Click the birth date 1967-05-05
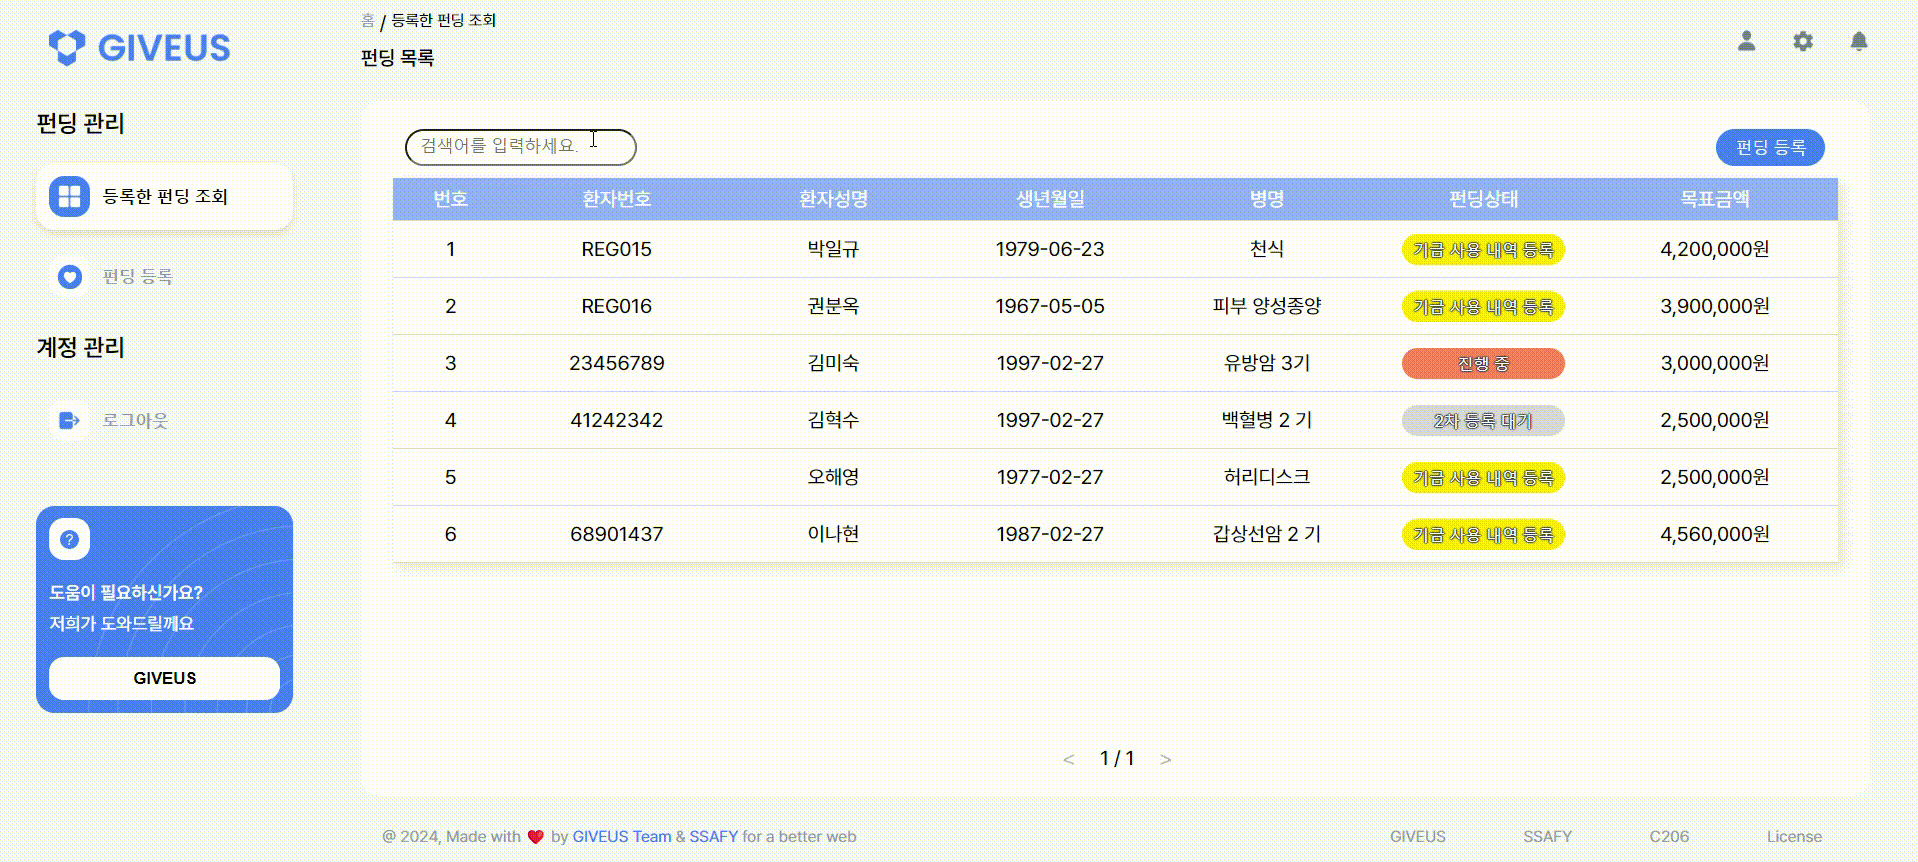 1050,306
